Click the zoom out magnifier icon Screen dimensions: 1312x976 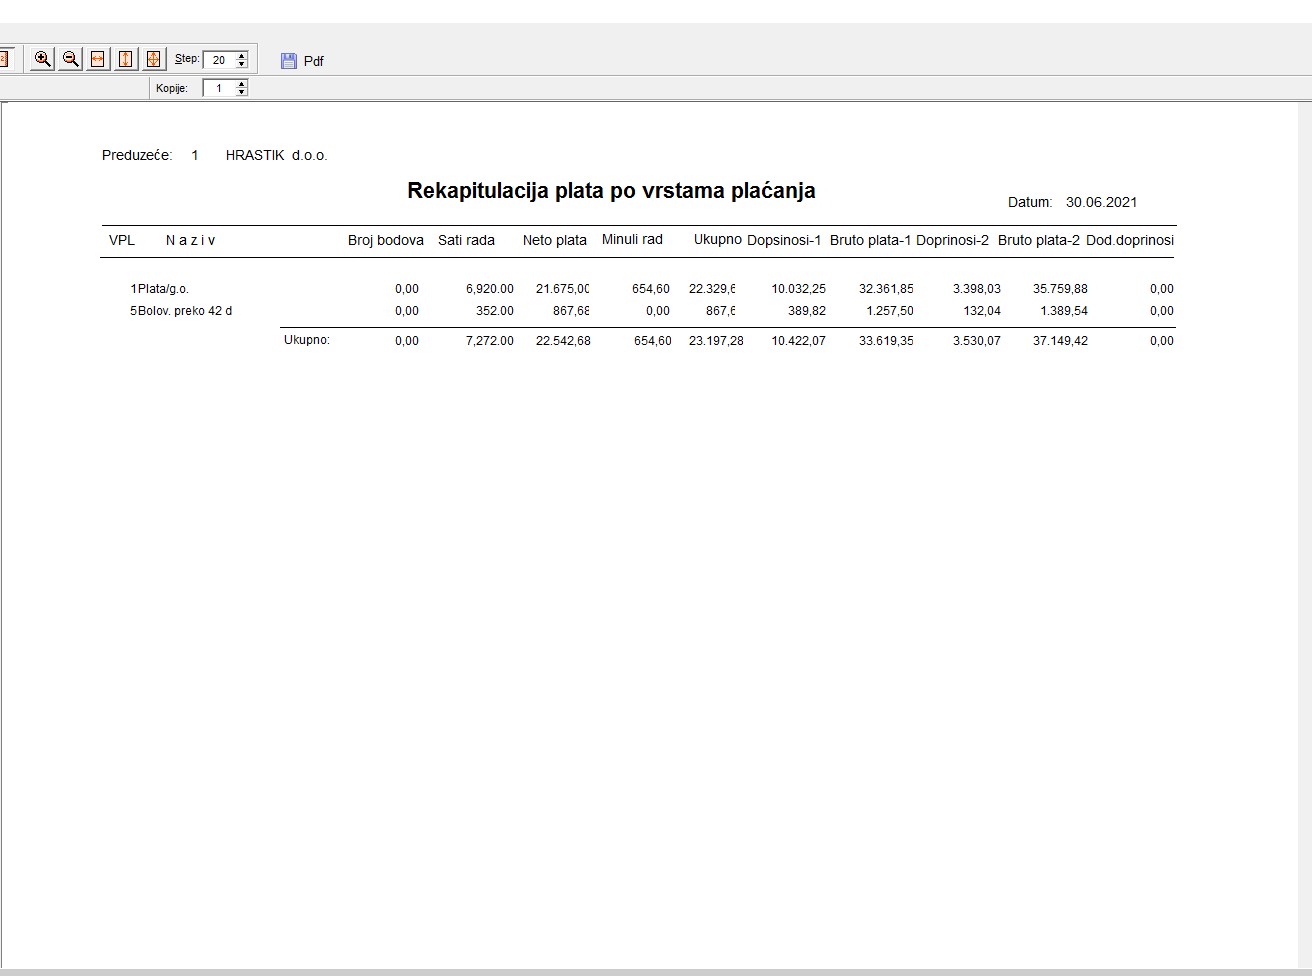click(70, 60)
